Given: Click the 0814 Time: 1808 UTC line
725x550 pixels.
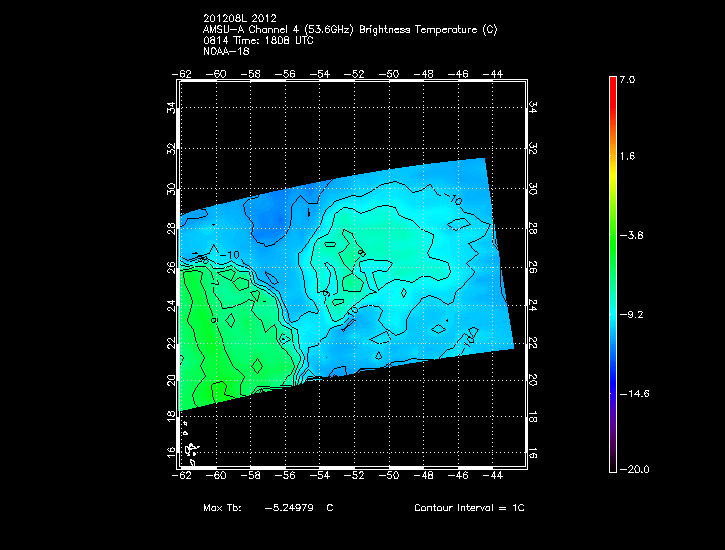Looking at the screenshot, I should (x=261, y=41).
